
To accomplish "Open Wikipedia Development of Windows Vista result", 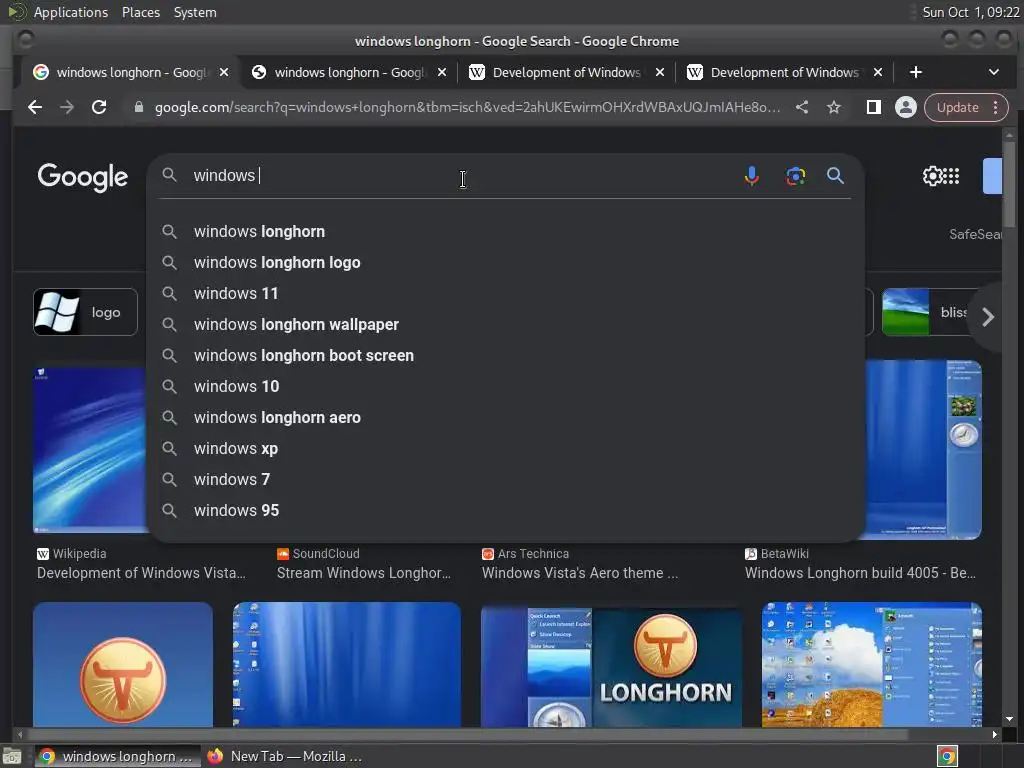I will point(141,573).
